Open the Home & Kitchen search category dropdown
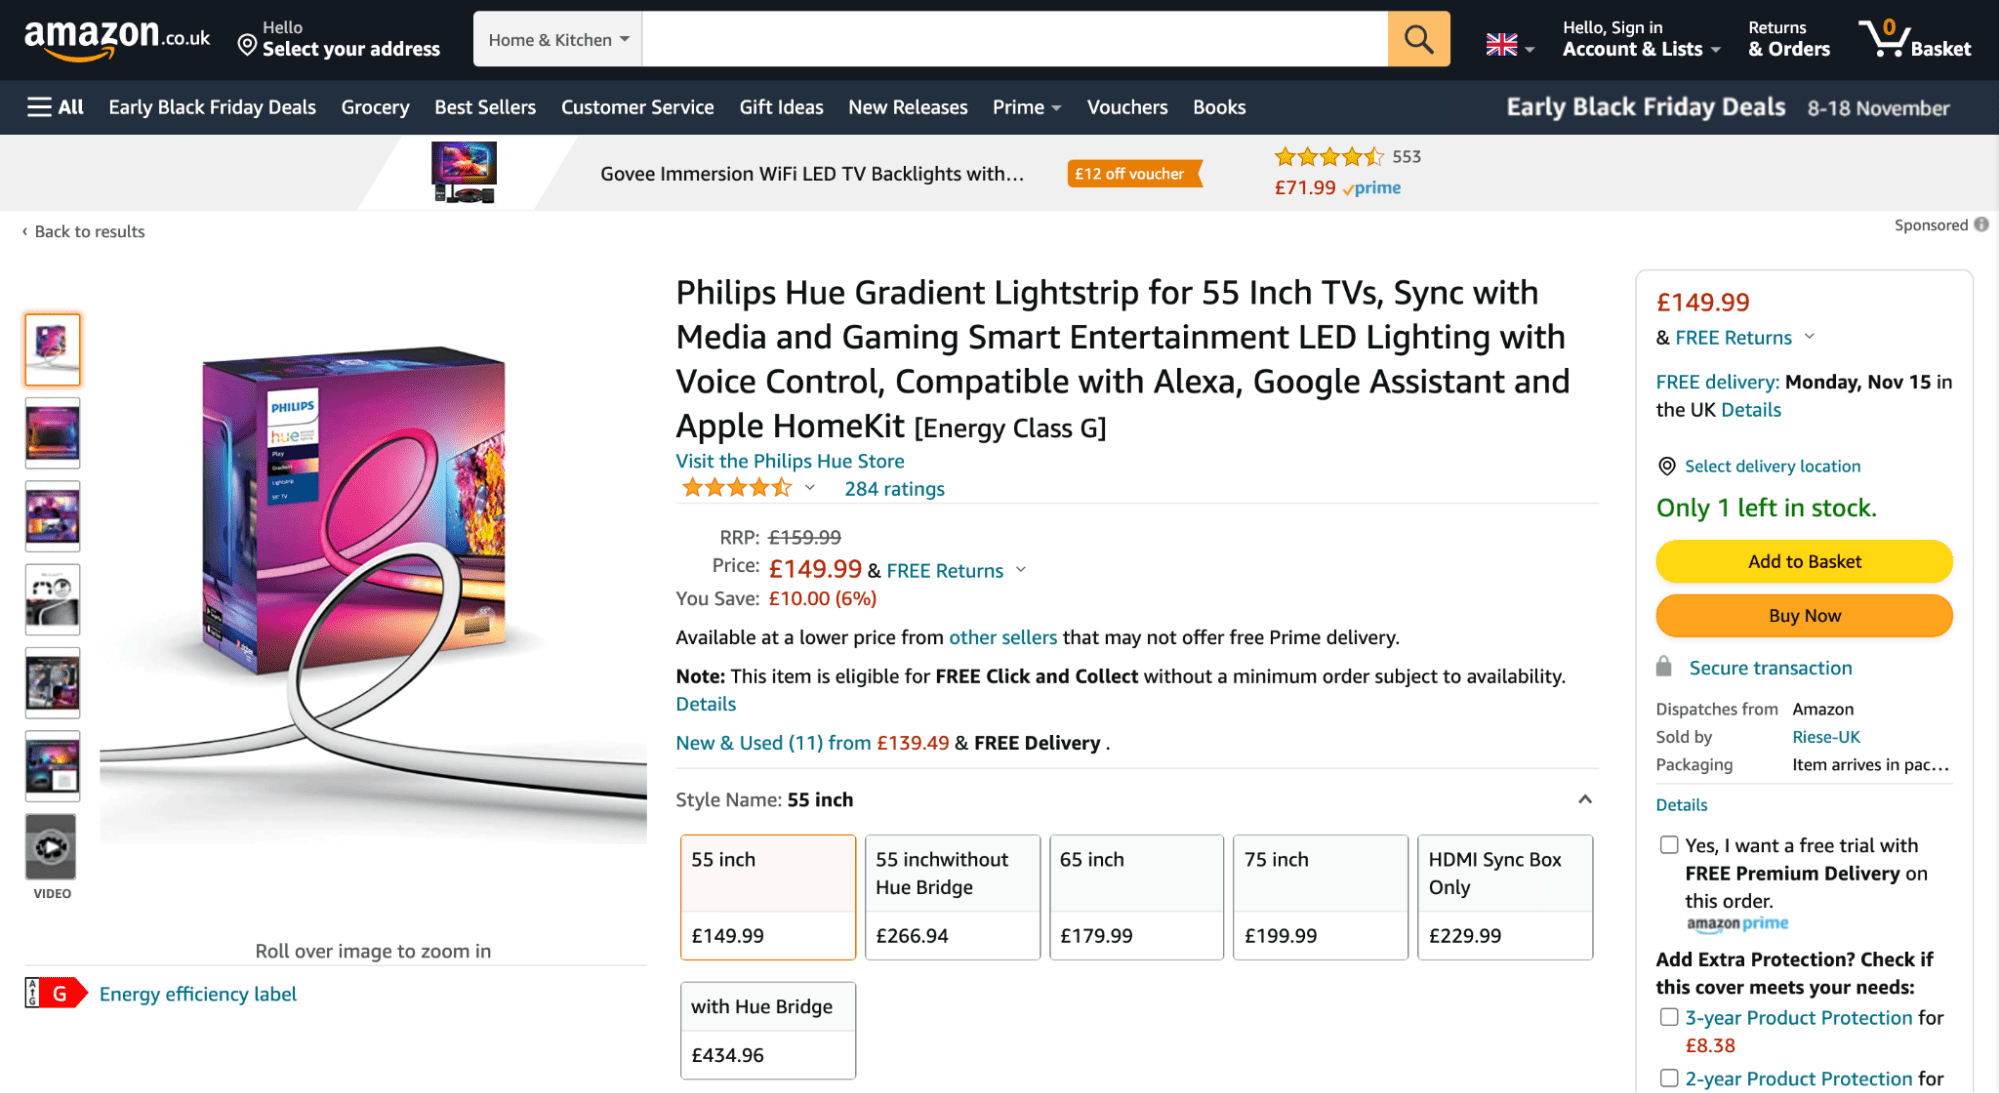 [x=558, y=39]
